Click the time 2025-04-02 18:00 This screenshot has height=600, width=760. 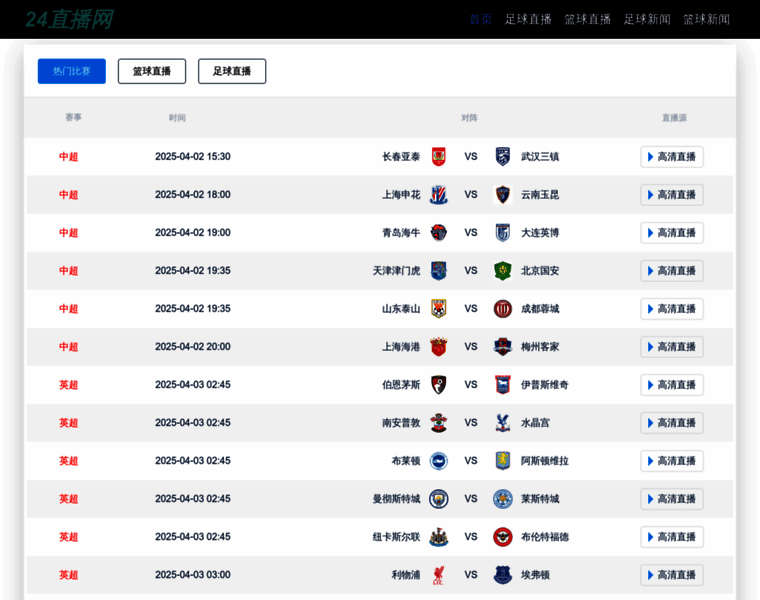(x=193, y=195)
